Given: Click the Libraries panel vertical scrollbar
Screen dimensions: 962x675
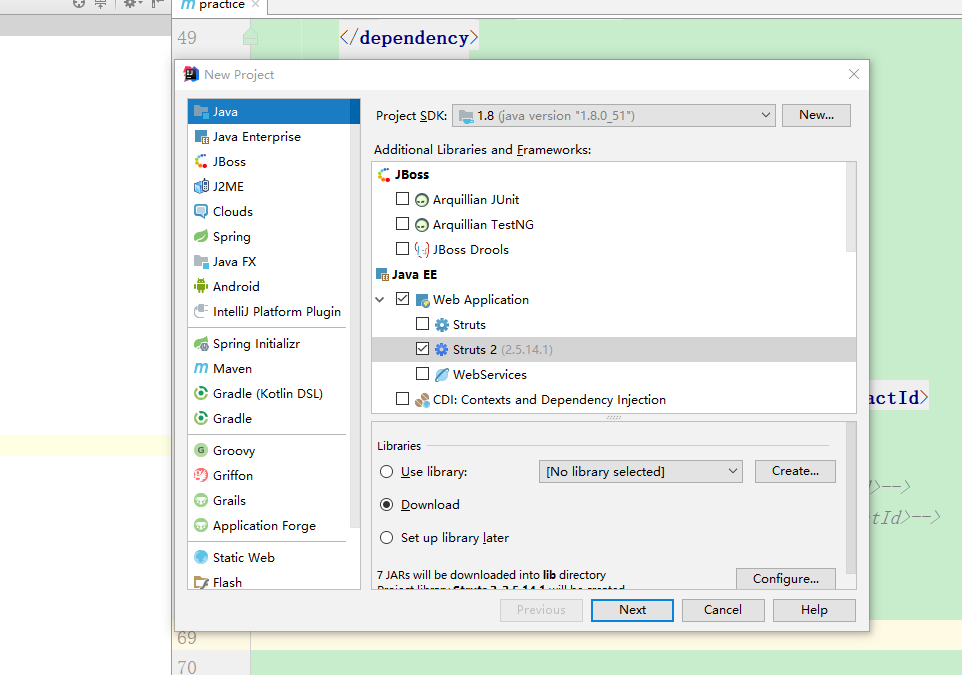Looking at the screenshot, I should (850, 497).
